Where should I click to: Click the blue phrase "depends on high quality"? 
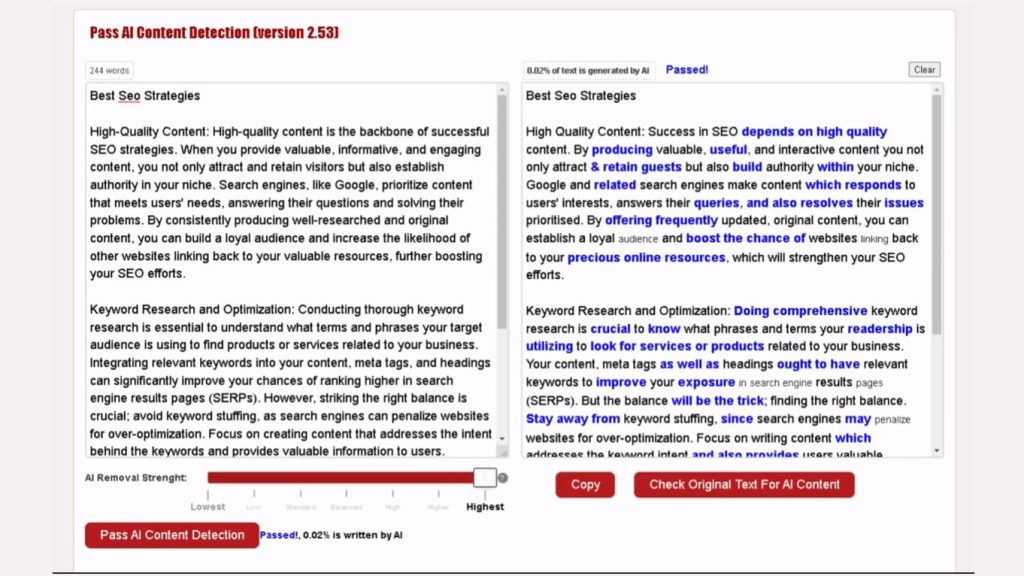pyautogui.click(x=814, y=132)
